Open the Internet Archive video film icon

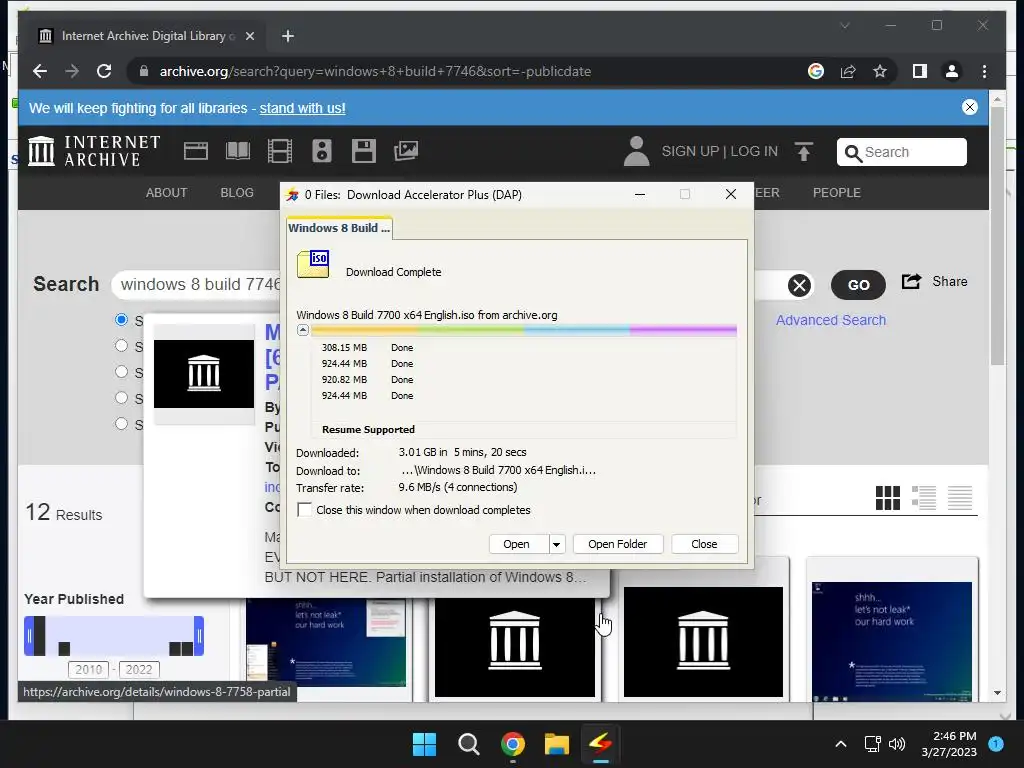click(x=280, y=151)
